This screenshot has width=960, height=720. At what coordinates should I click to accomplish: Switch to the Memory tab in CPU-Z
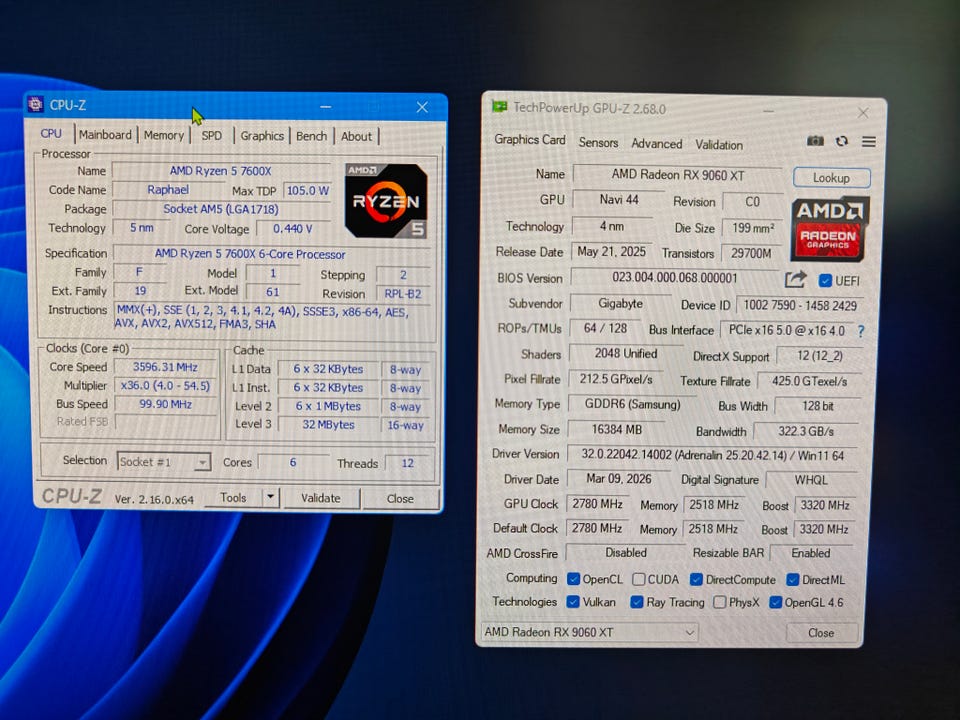(x=163, y=135)
